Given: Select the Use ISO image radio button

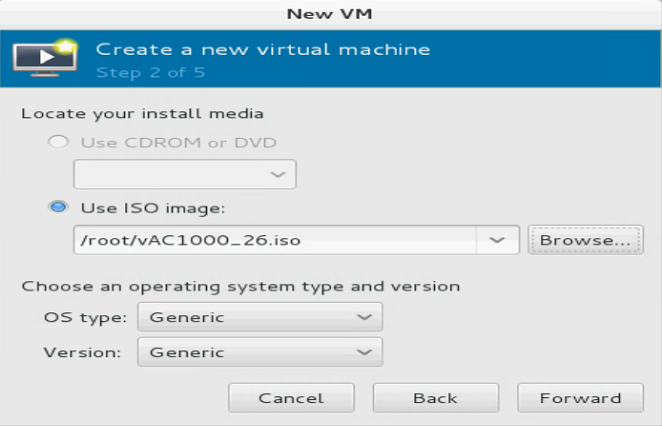Looking at the screenshot, I should tap(58, 207).
